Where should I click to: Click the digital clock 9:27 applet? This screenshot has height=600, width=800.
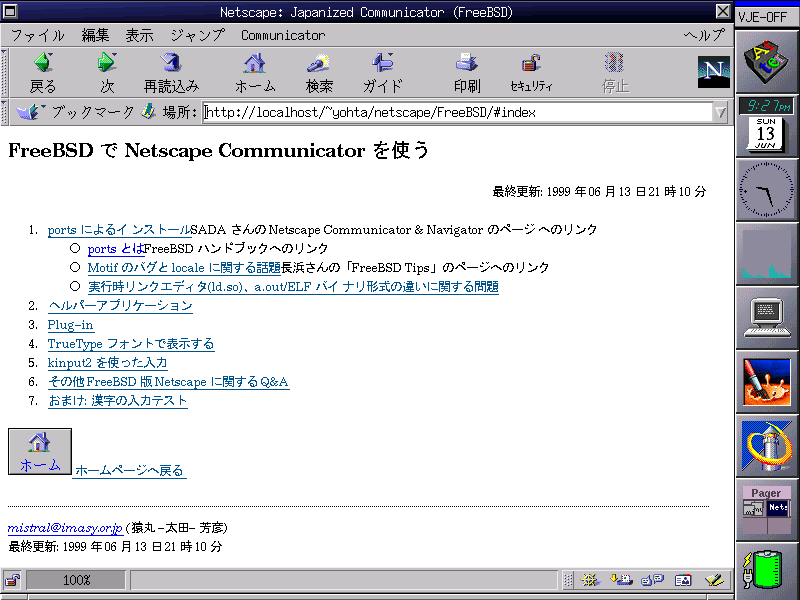[x=766, y=106]
